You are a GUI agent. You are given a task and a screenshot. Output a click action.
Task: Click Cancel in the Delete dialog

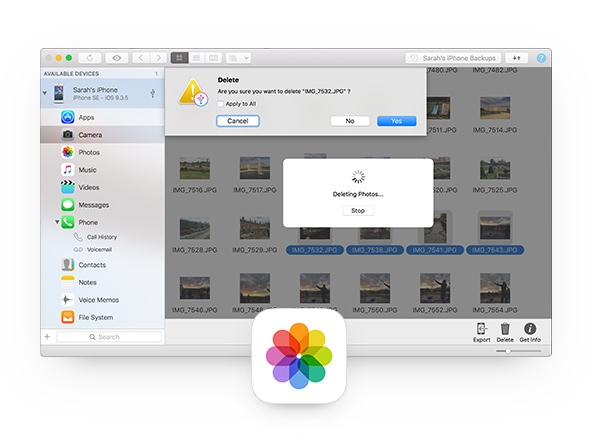click(238, 121)
